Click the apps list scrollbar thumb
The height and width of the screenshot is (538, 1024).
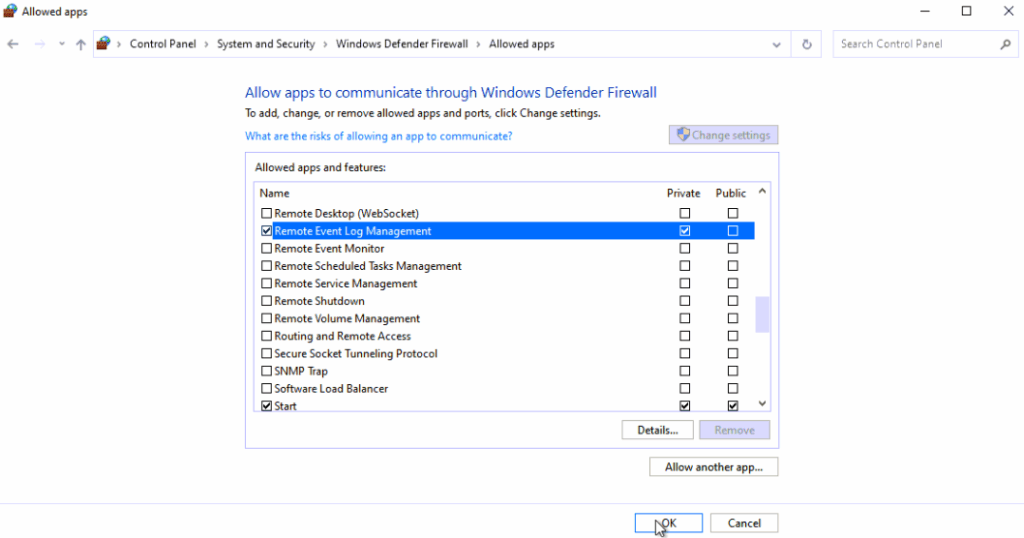pos(762,315)
